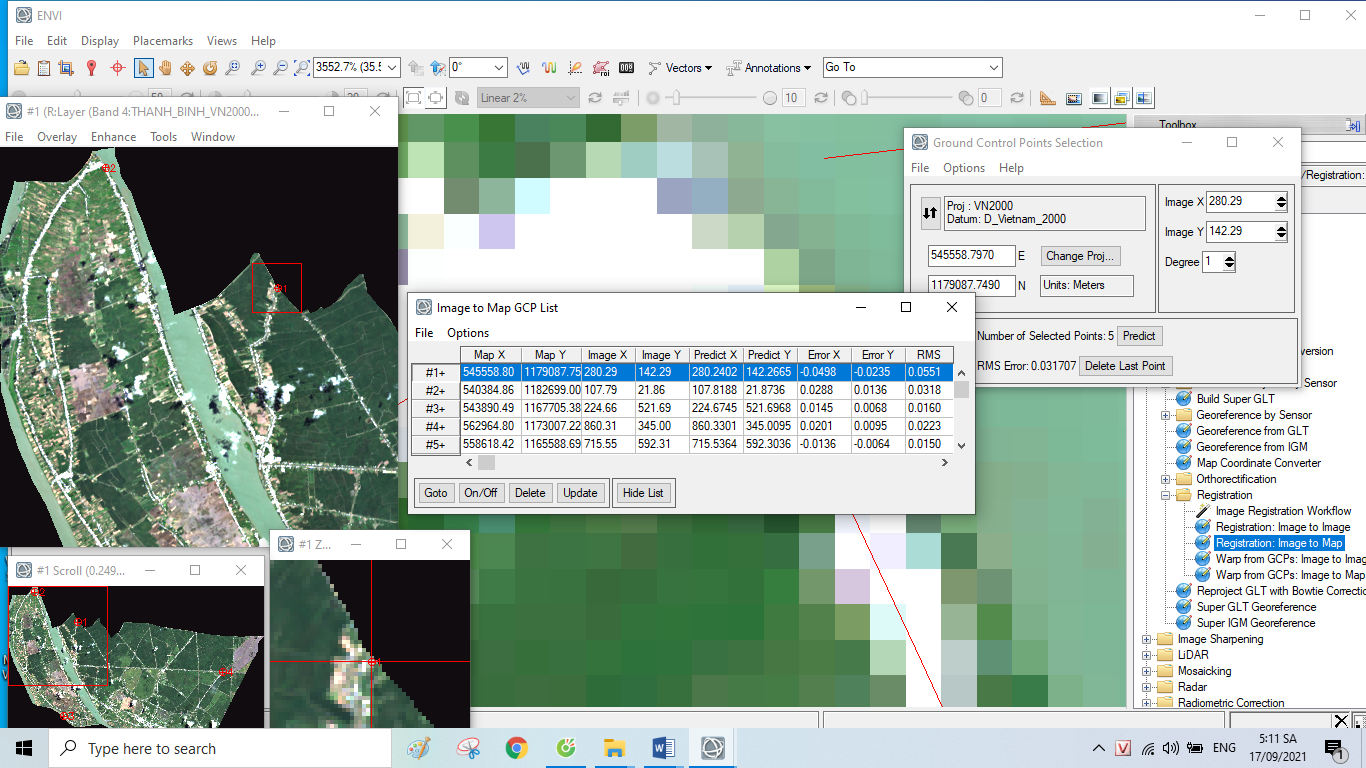The width and height of the screenshot is (1366, 768).
Task: Click the mensuration ruler triangle icon
Action: coord(1047,98)
